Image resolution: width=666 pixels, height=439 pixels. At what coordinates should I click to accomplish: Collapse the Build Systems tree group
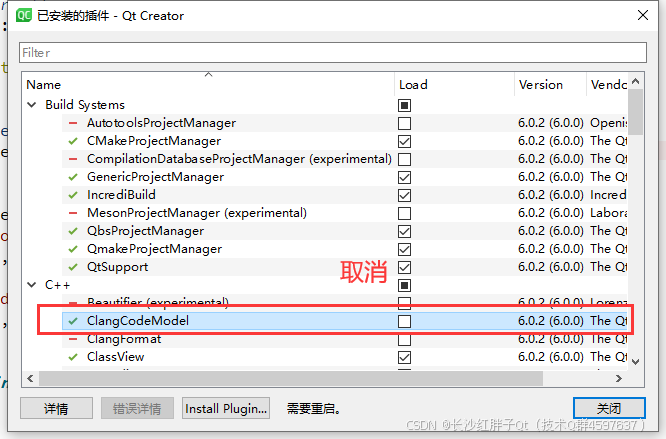coord(32,104)
